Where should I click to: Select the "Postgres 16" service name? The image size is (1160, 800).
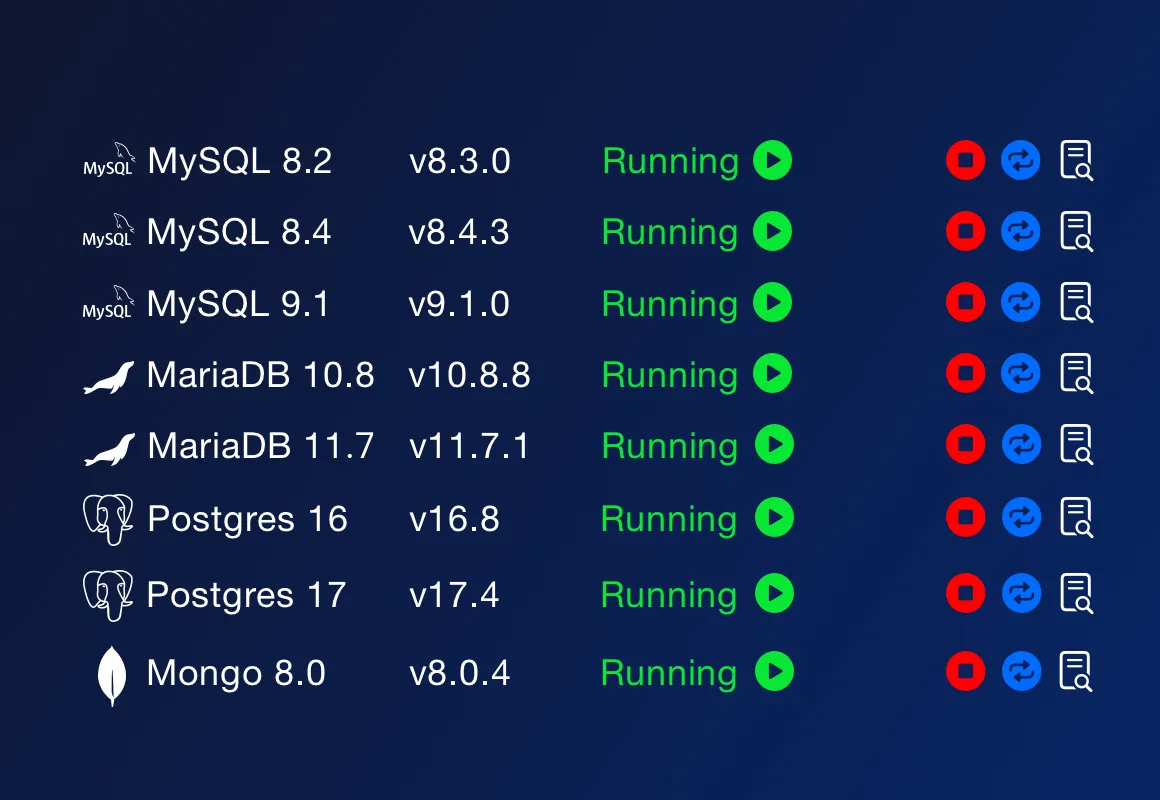pyautogui.click(x=247, y=520)
